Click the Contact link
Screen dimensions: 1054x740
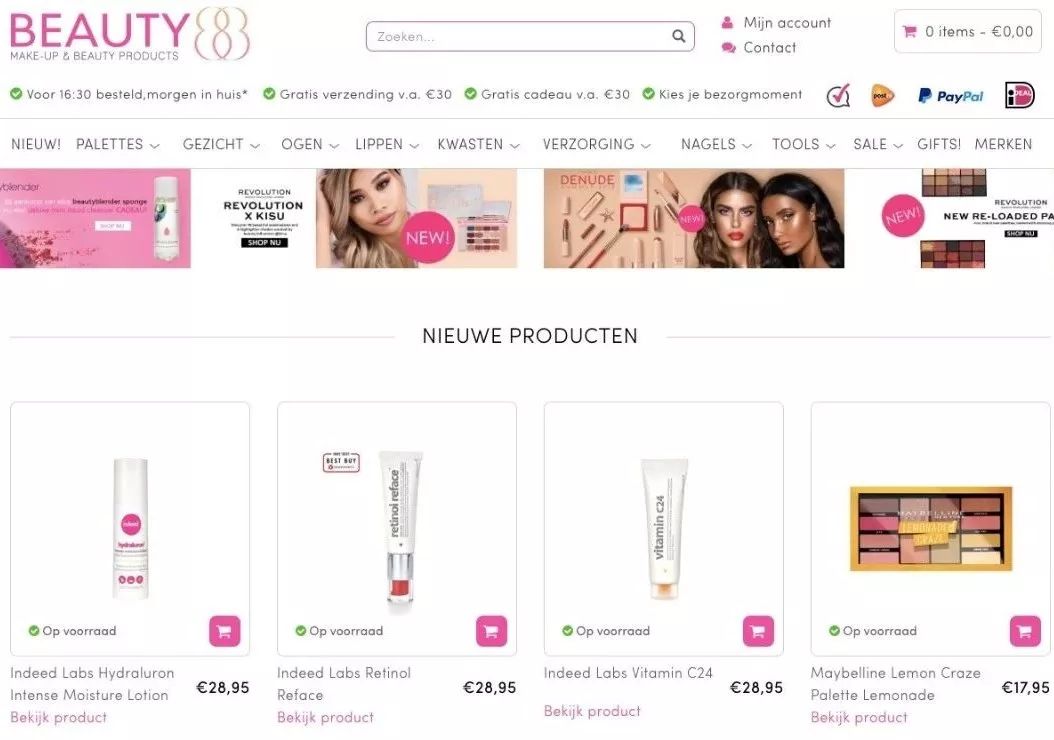click(x=770, y=48)
